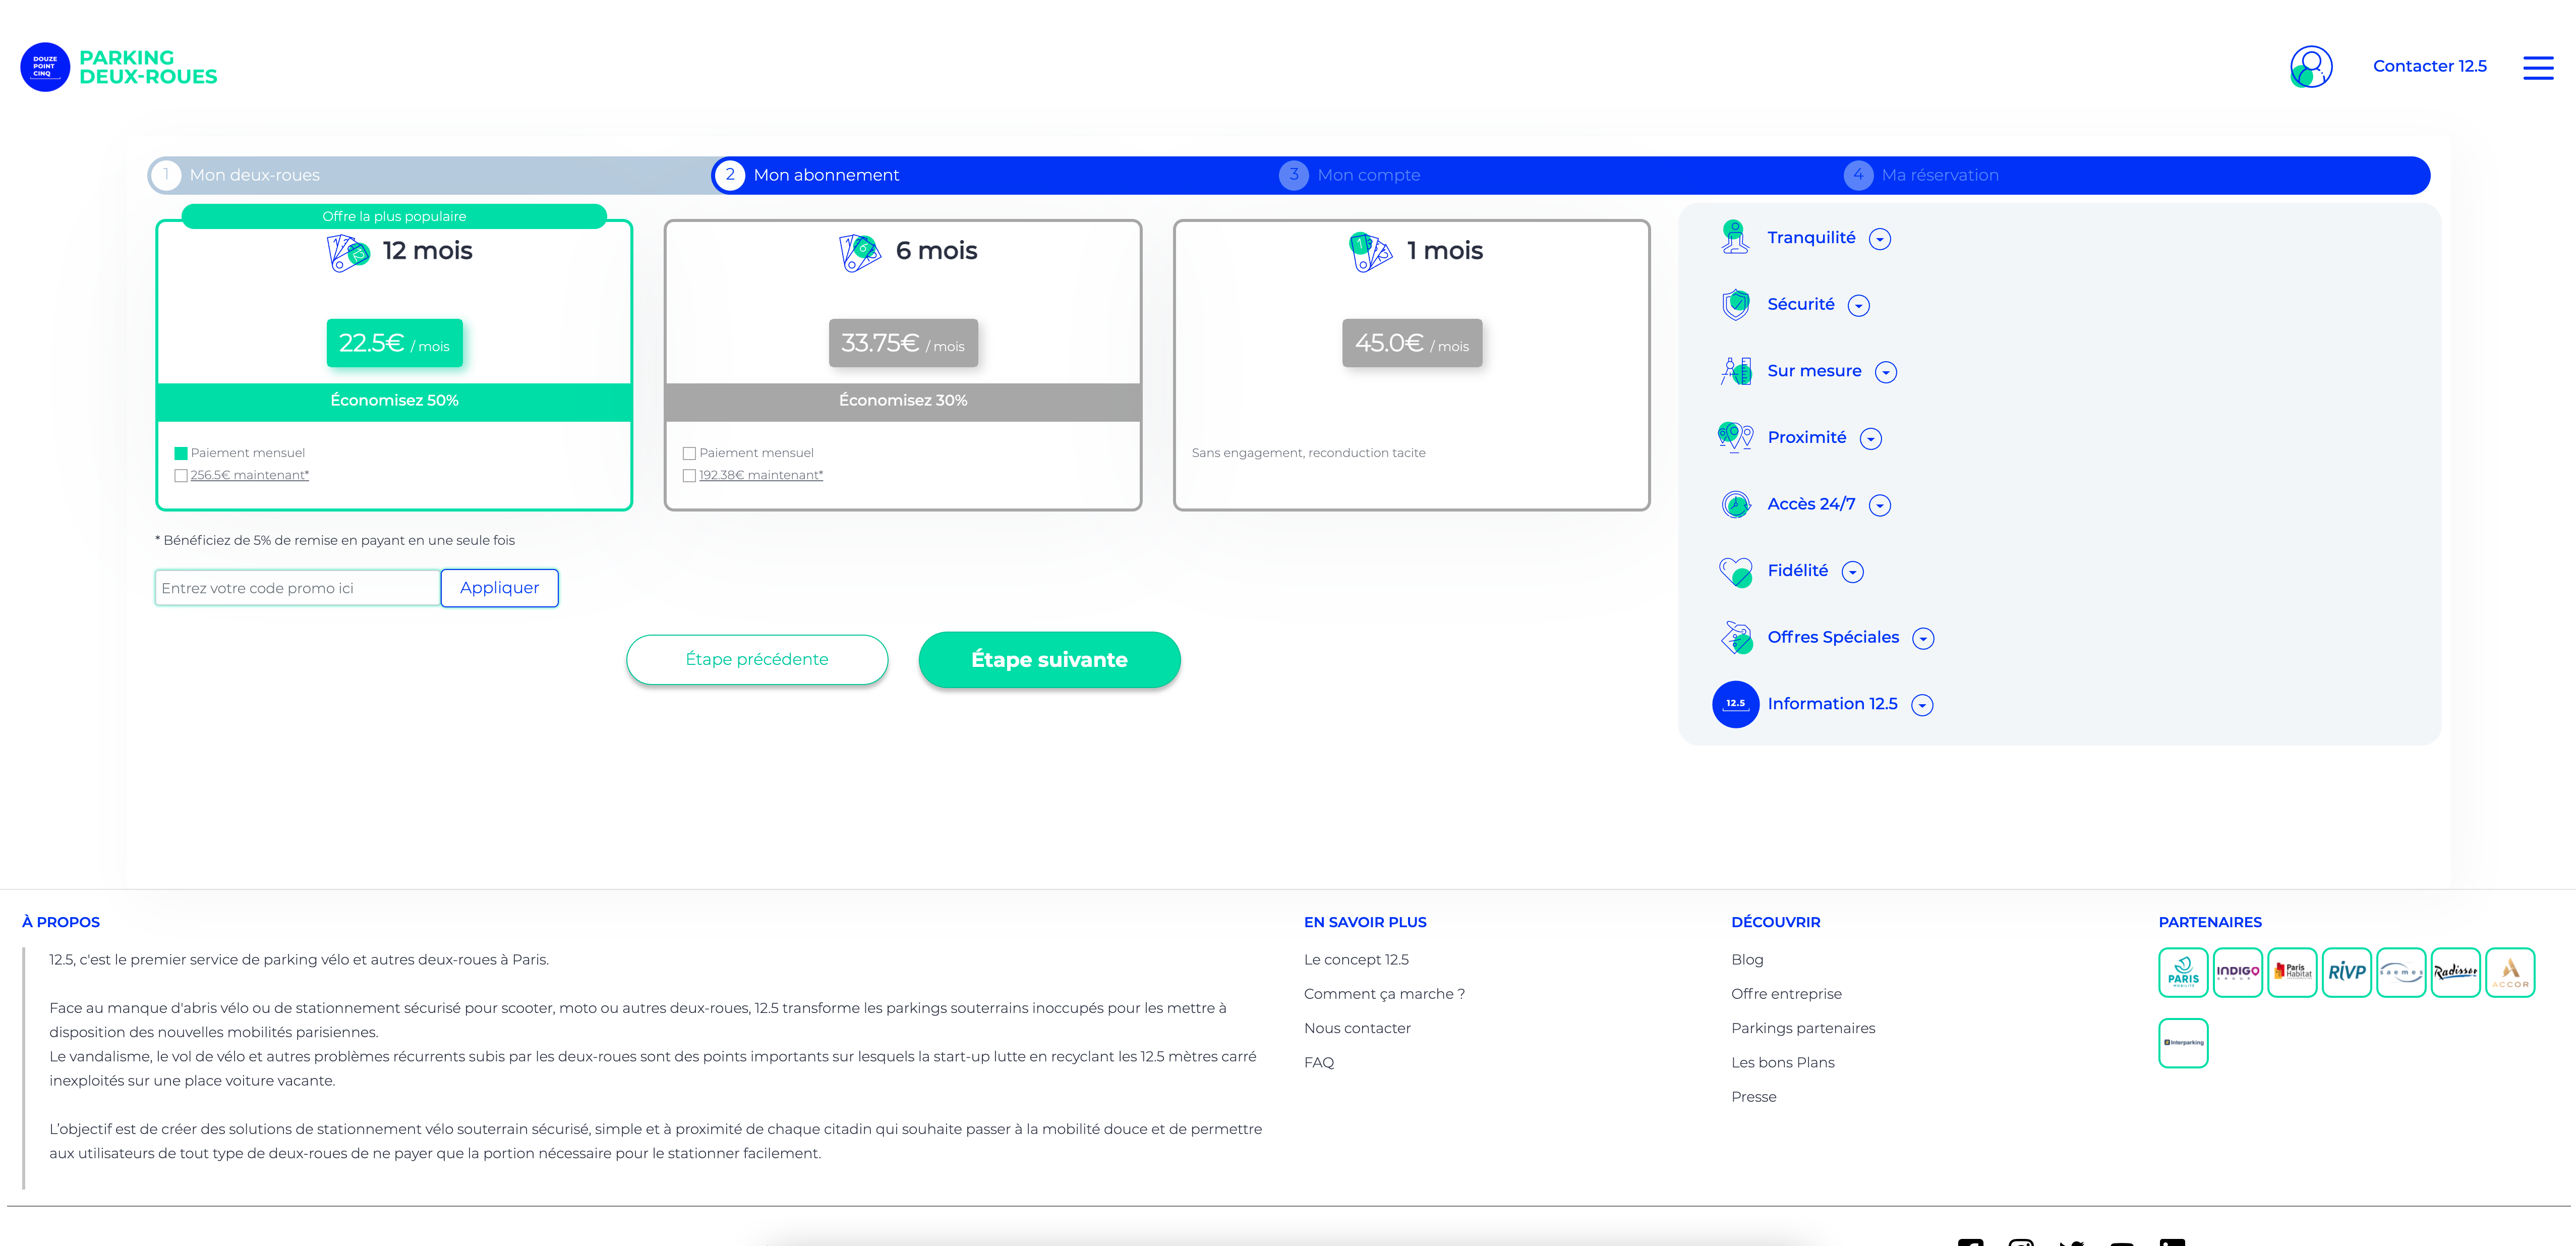Open the FAQ footer link
Screen dimensions: 2576x1246
[1319, 1063]
